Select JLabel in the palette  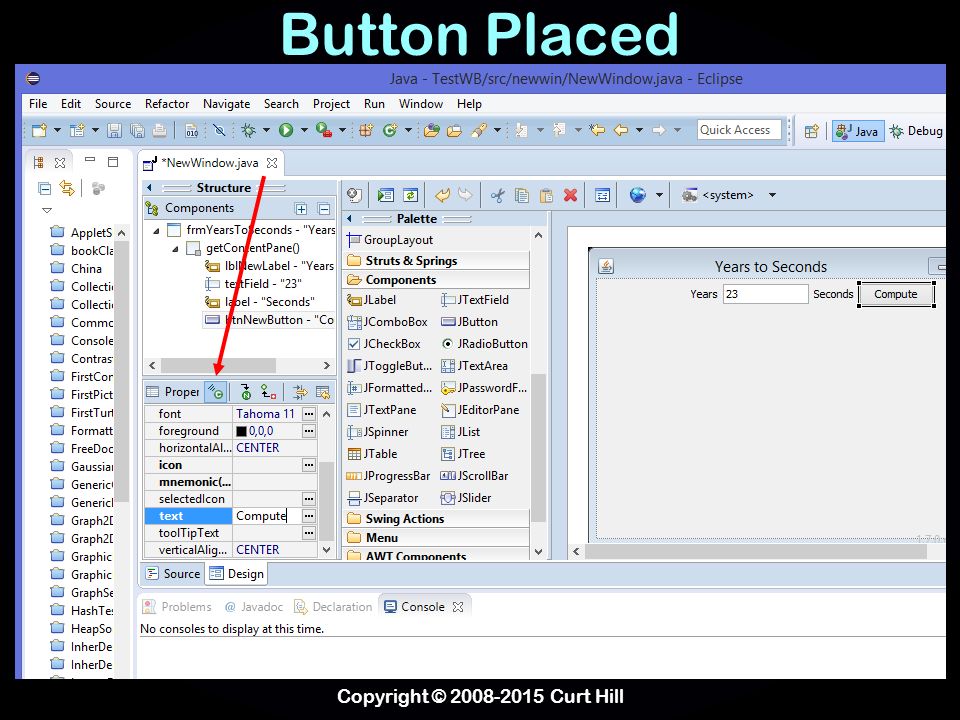372,300
